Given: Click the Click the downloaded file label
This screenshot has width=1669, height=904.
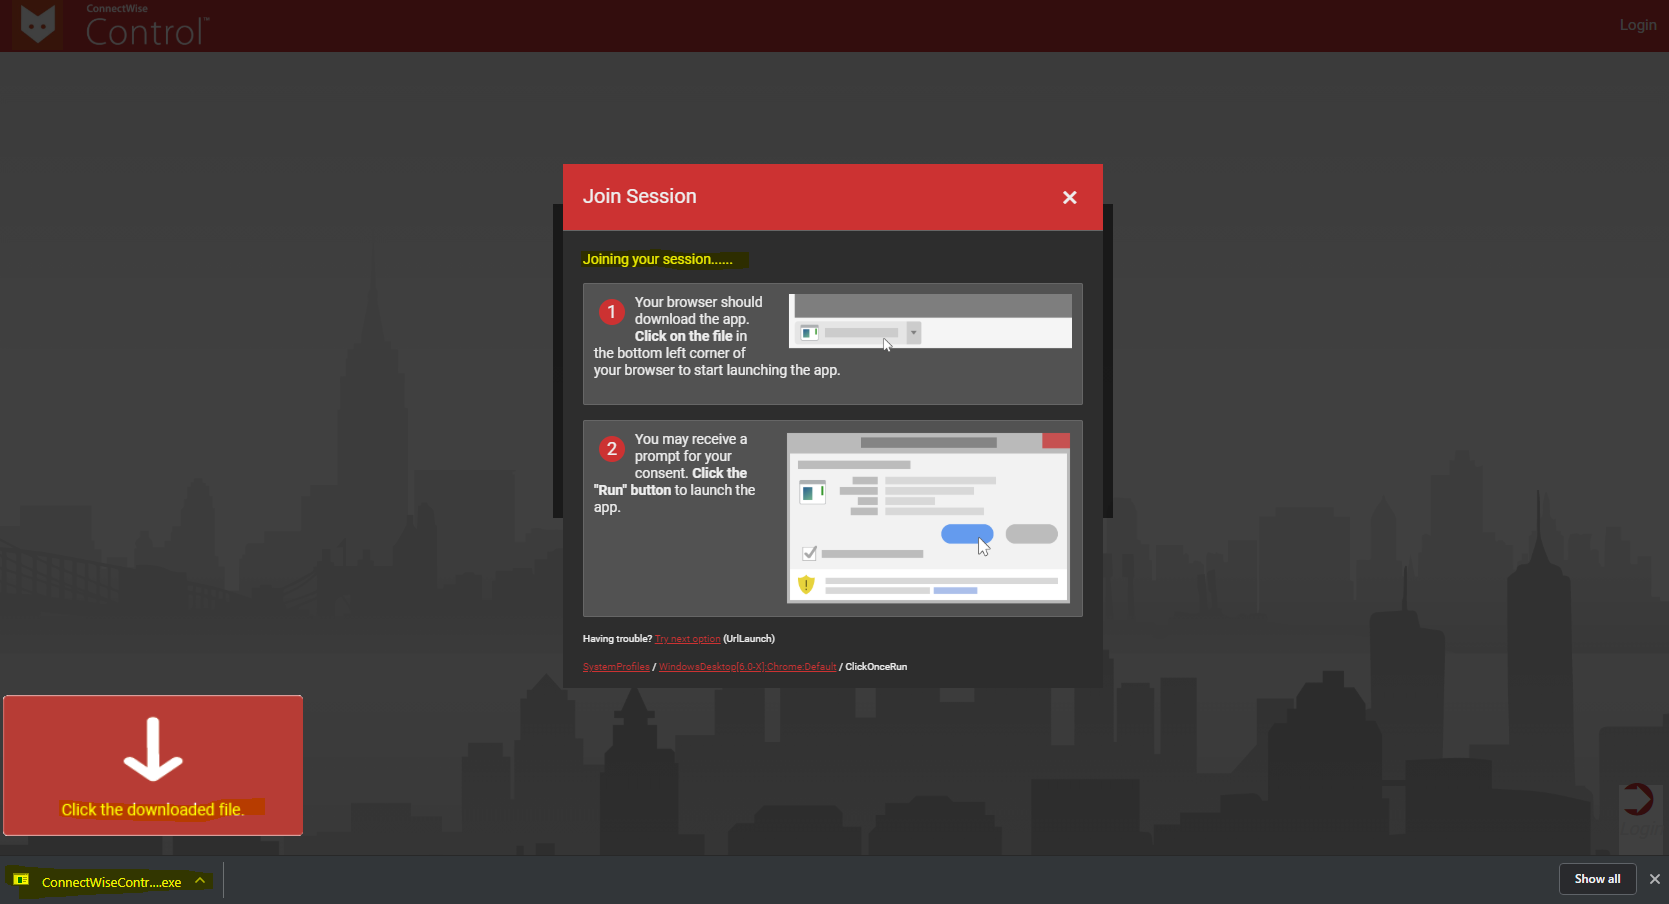Looking at the screenshot, I should pos(153,810).
